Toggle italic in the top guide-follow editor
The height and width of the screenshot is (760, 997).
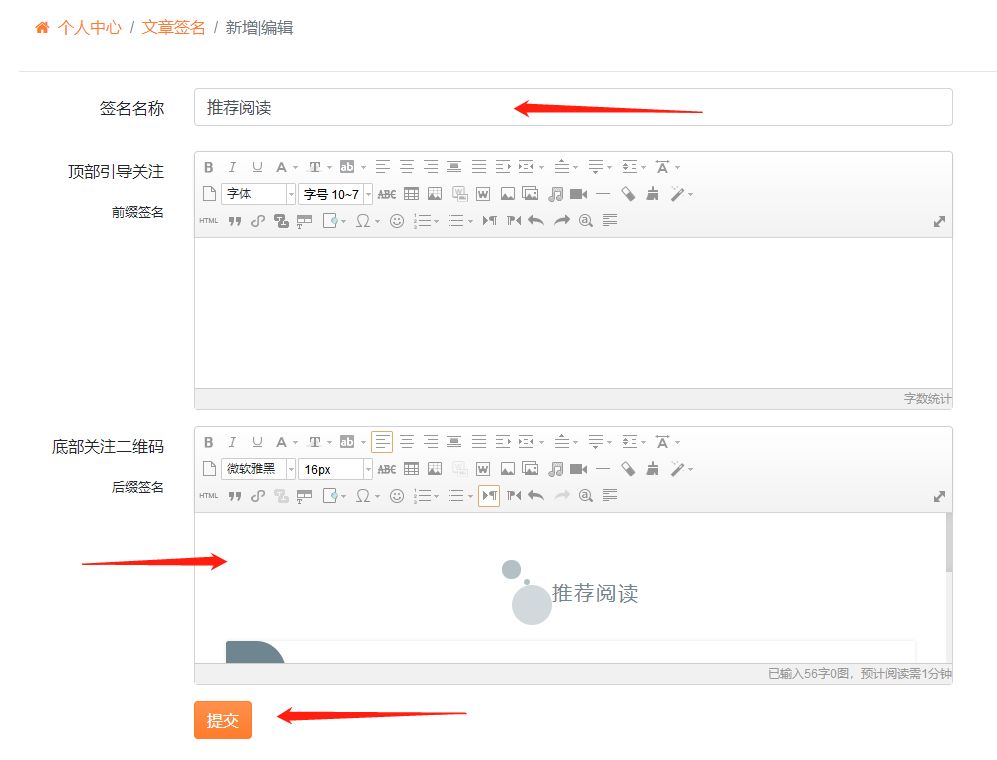point(233,167)
